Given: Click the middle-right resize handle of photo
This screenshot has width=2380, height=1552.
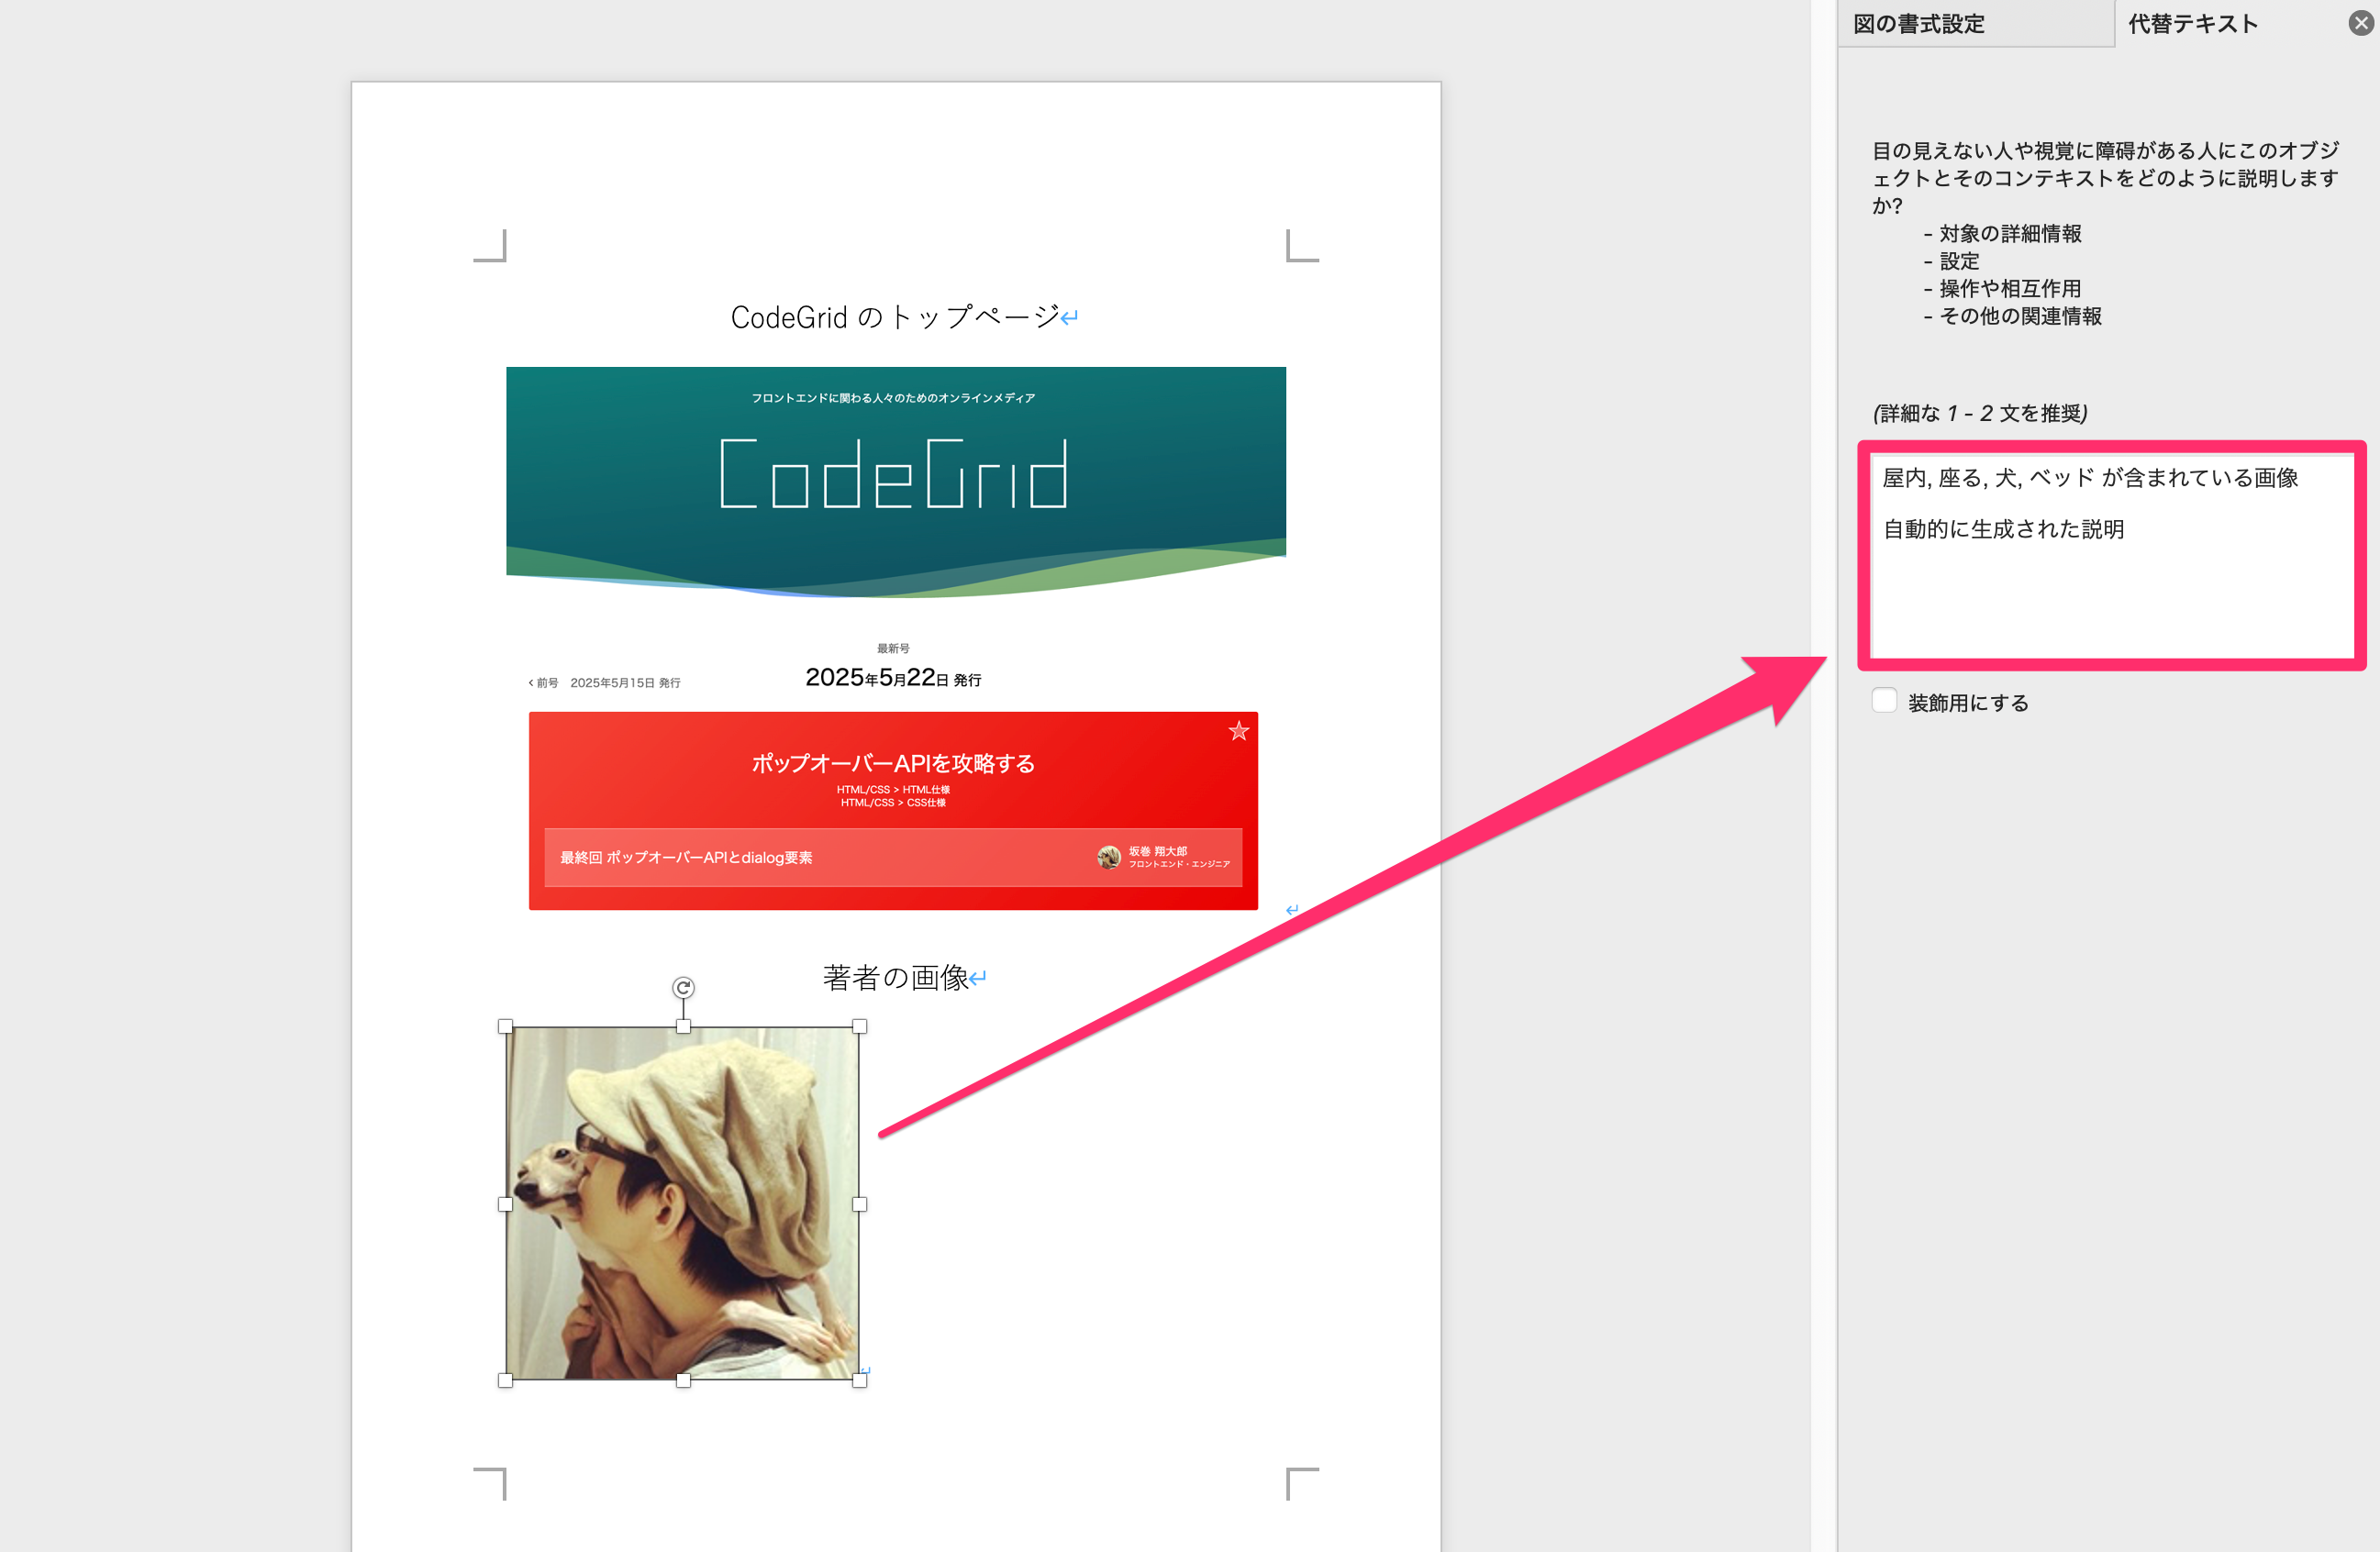Looking at the screenshot, I should (x=859, y=1204).
